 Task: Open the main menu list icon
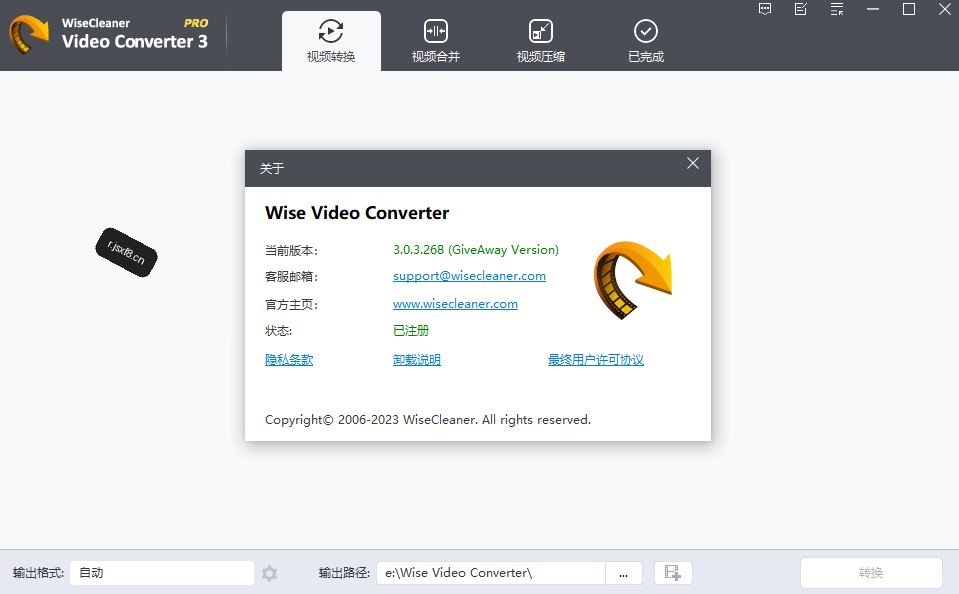837,9
